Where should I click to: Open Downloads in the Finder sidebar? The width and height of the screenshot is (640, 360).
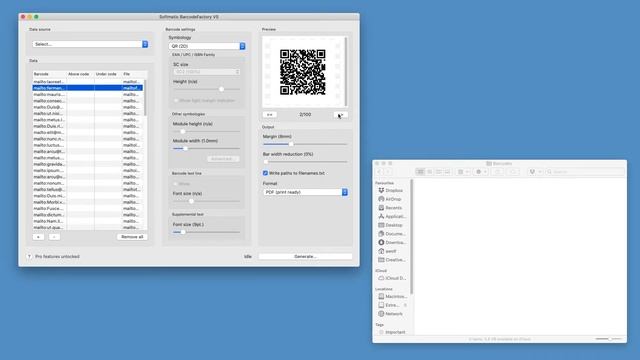tap(391, 242)
